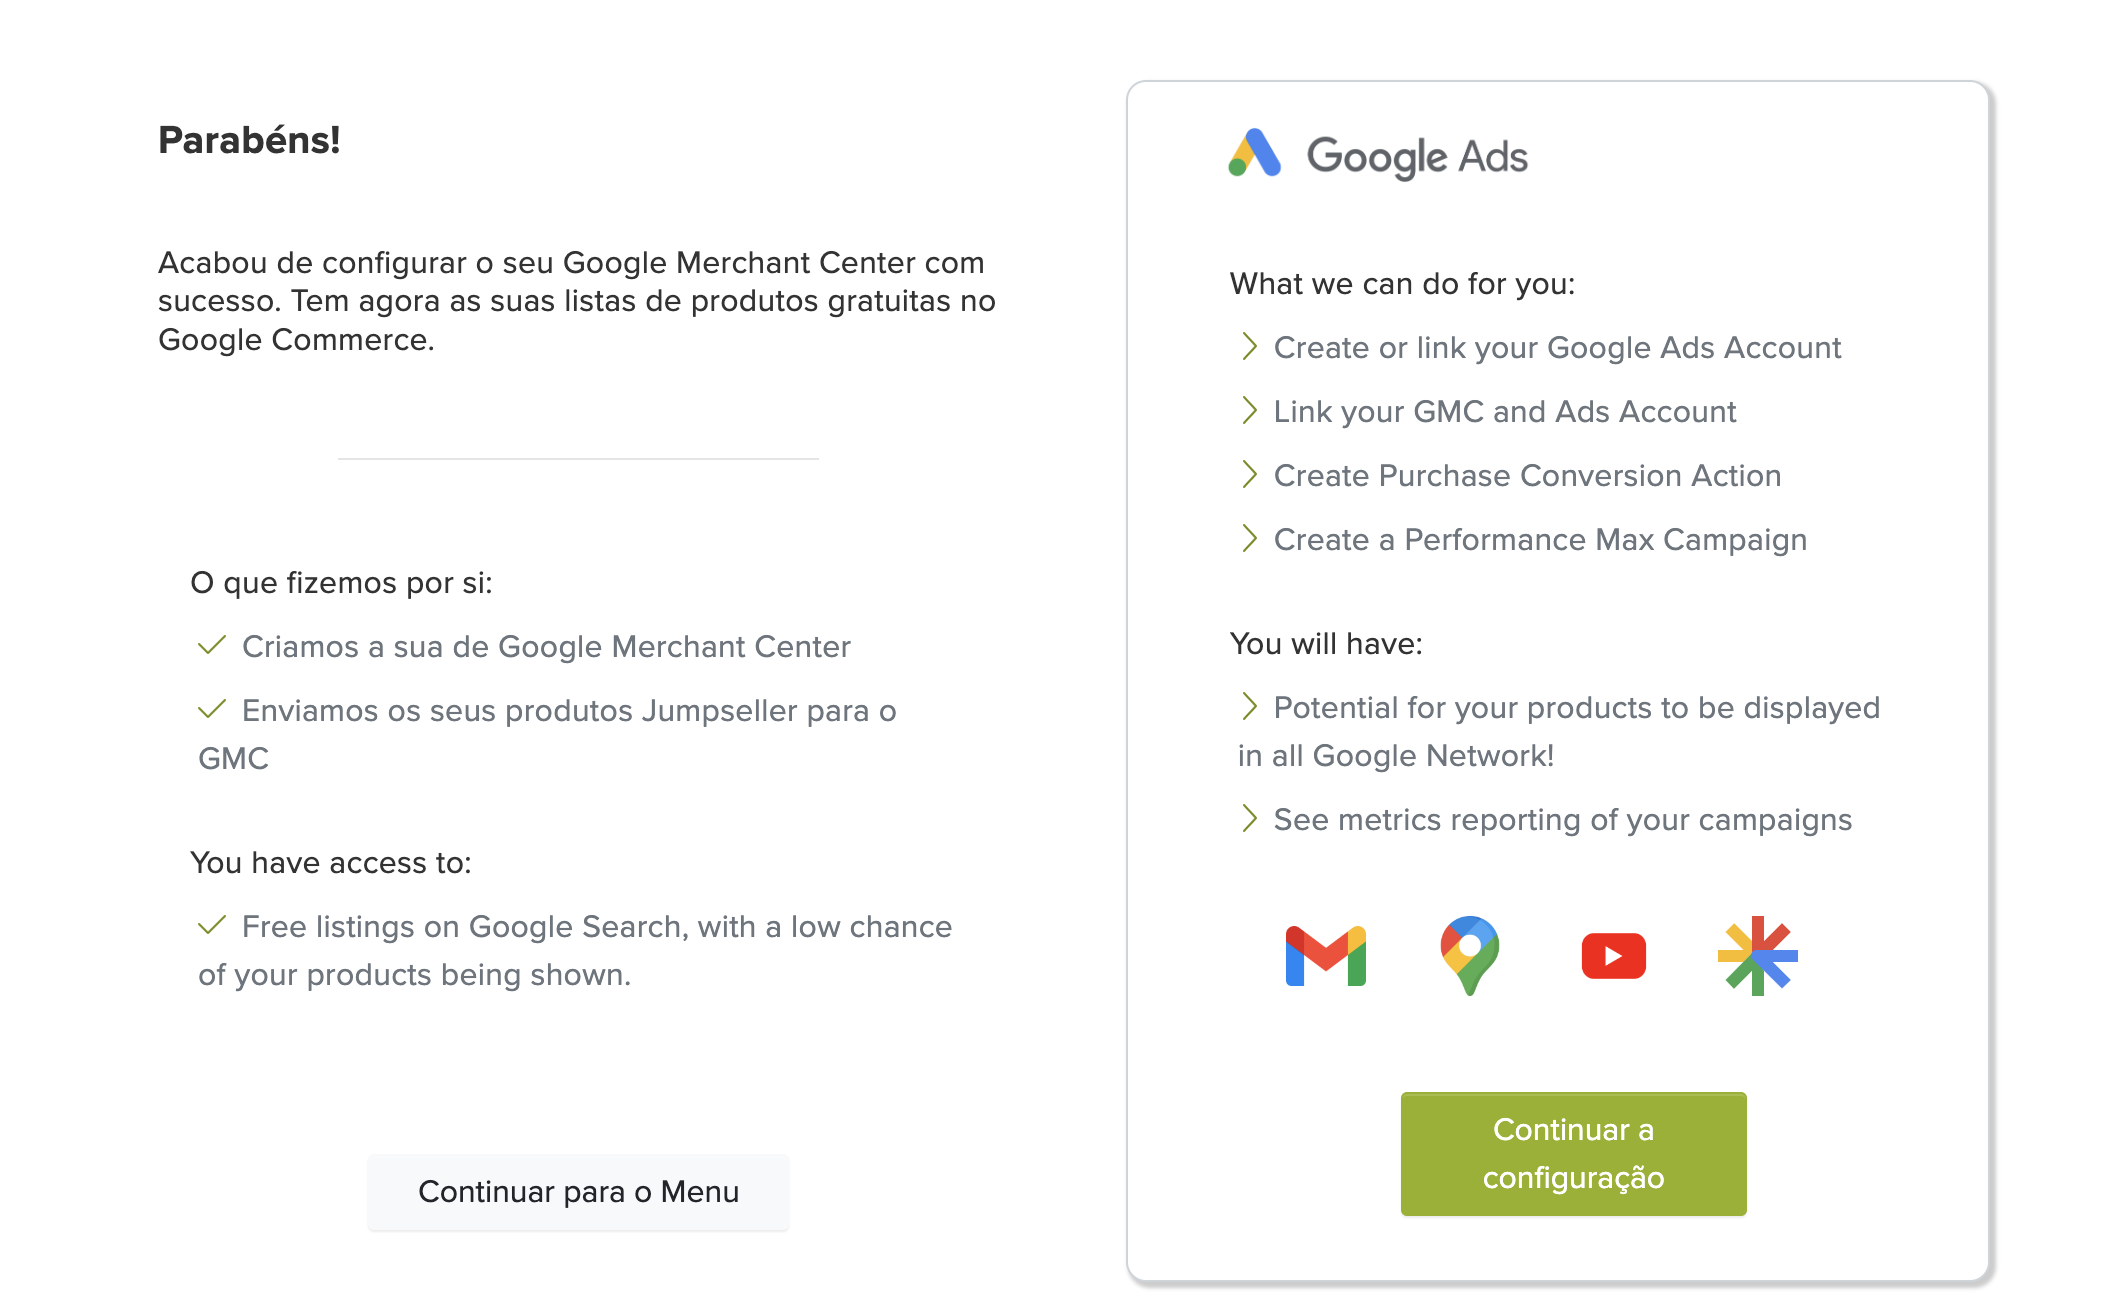2102x1306 pixels.
Task: Click the 'What we can do for you' heading
Action: click(x=1402, y=284)
